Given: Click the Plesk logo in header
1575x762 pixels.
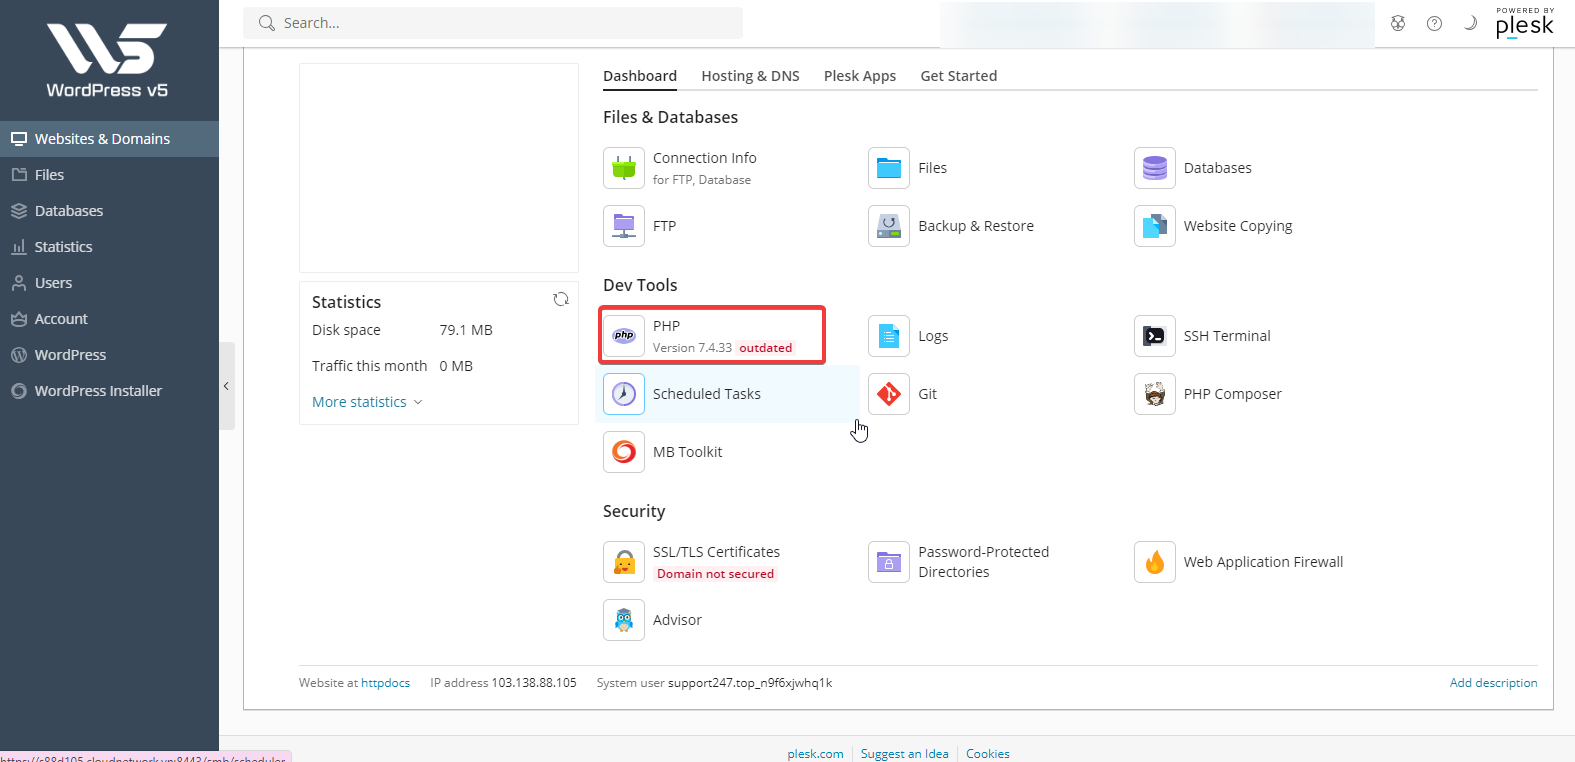Looking at the screenshot, I should 1524,23.
